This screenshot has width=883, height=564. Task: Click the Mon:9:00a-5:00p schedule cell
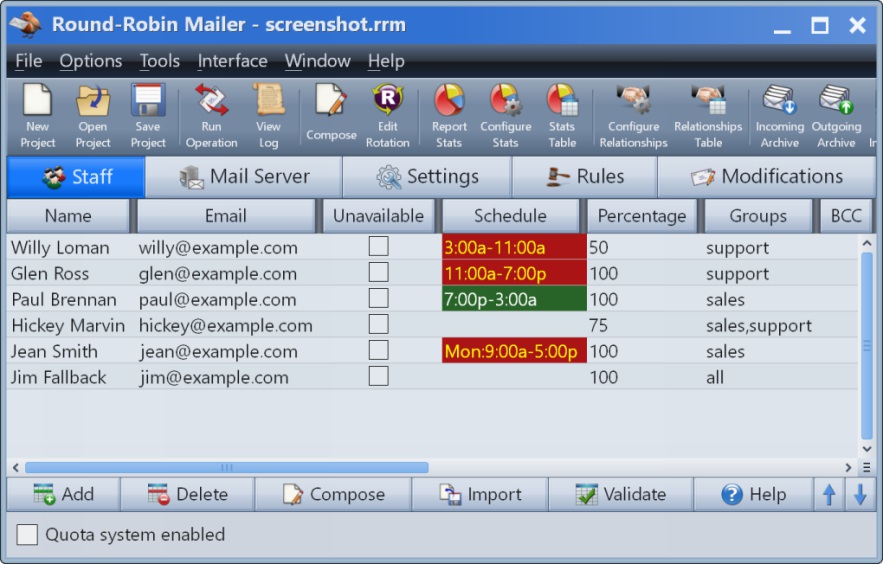tap(514, 351)
